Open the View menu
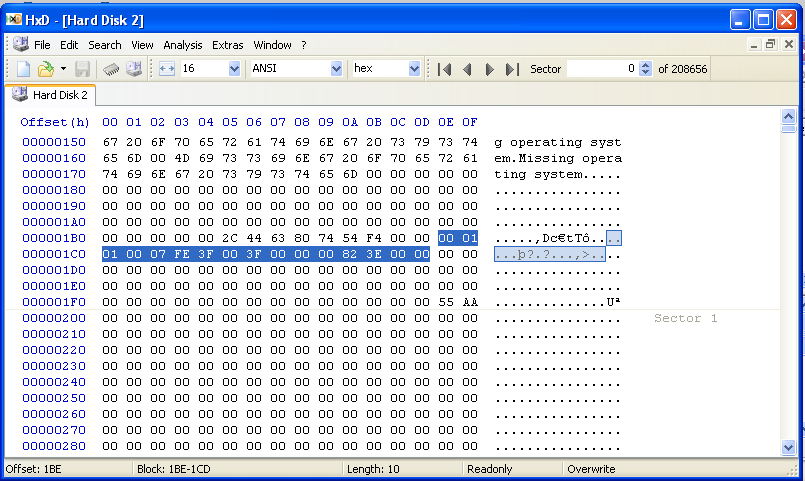Screen dimensions: 805x481 142,45
